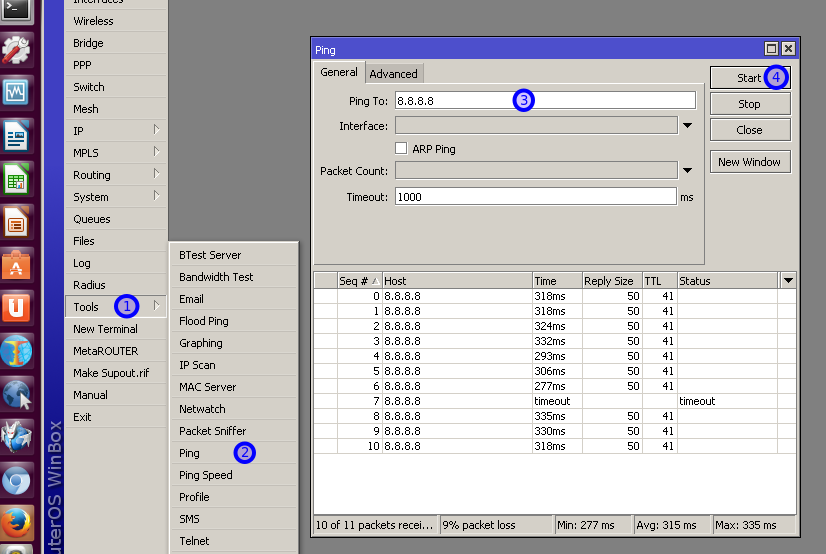Switch to the Advanced tab

pos(393,74)
